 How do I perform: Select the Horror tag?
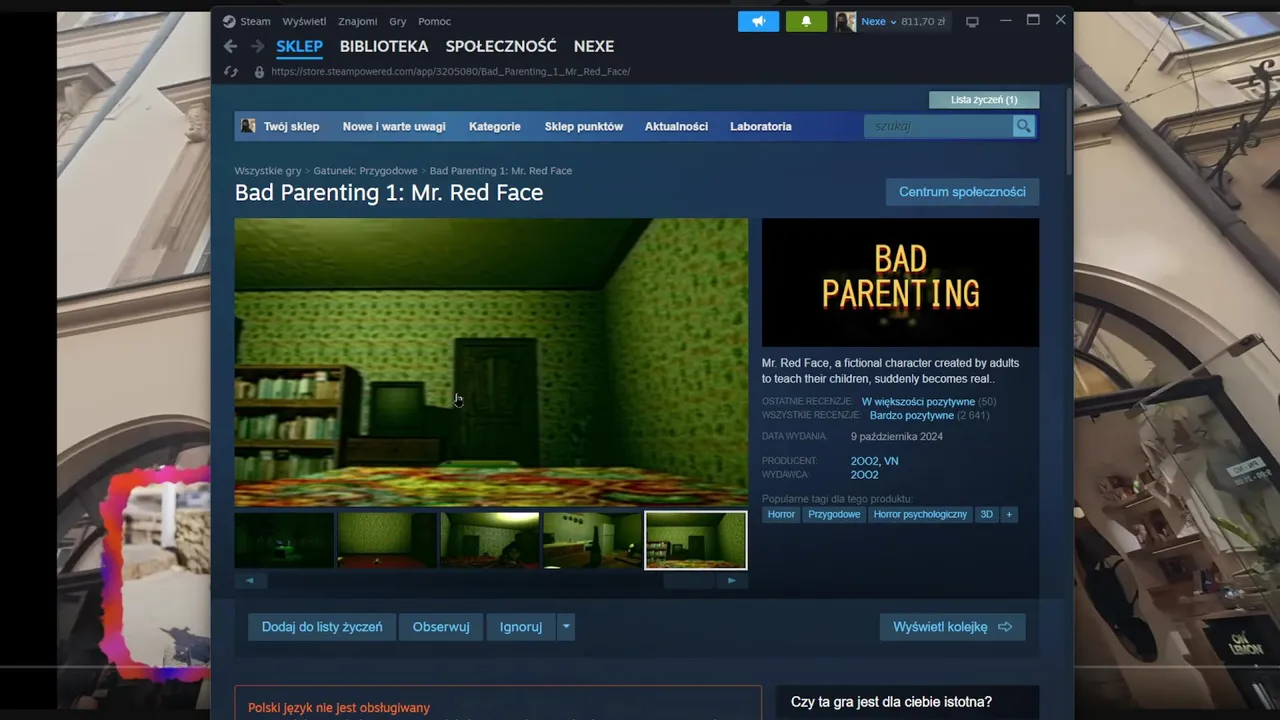(781, 514)
